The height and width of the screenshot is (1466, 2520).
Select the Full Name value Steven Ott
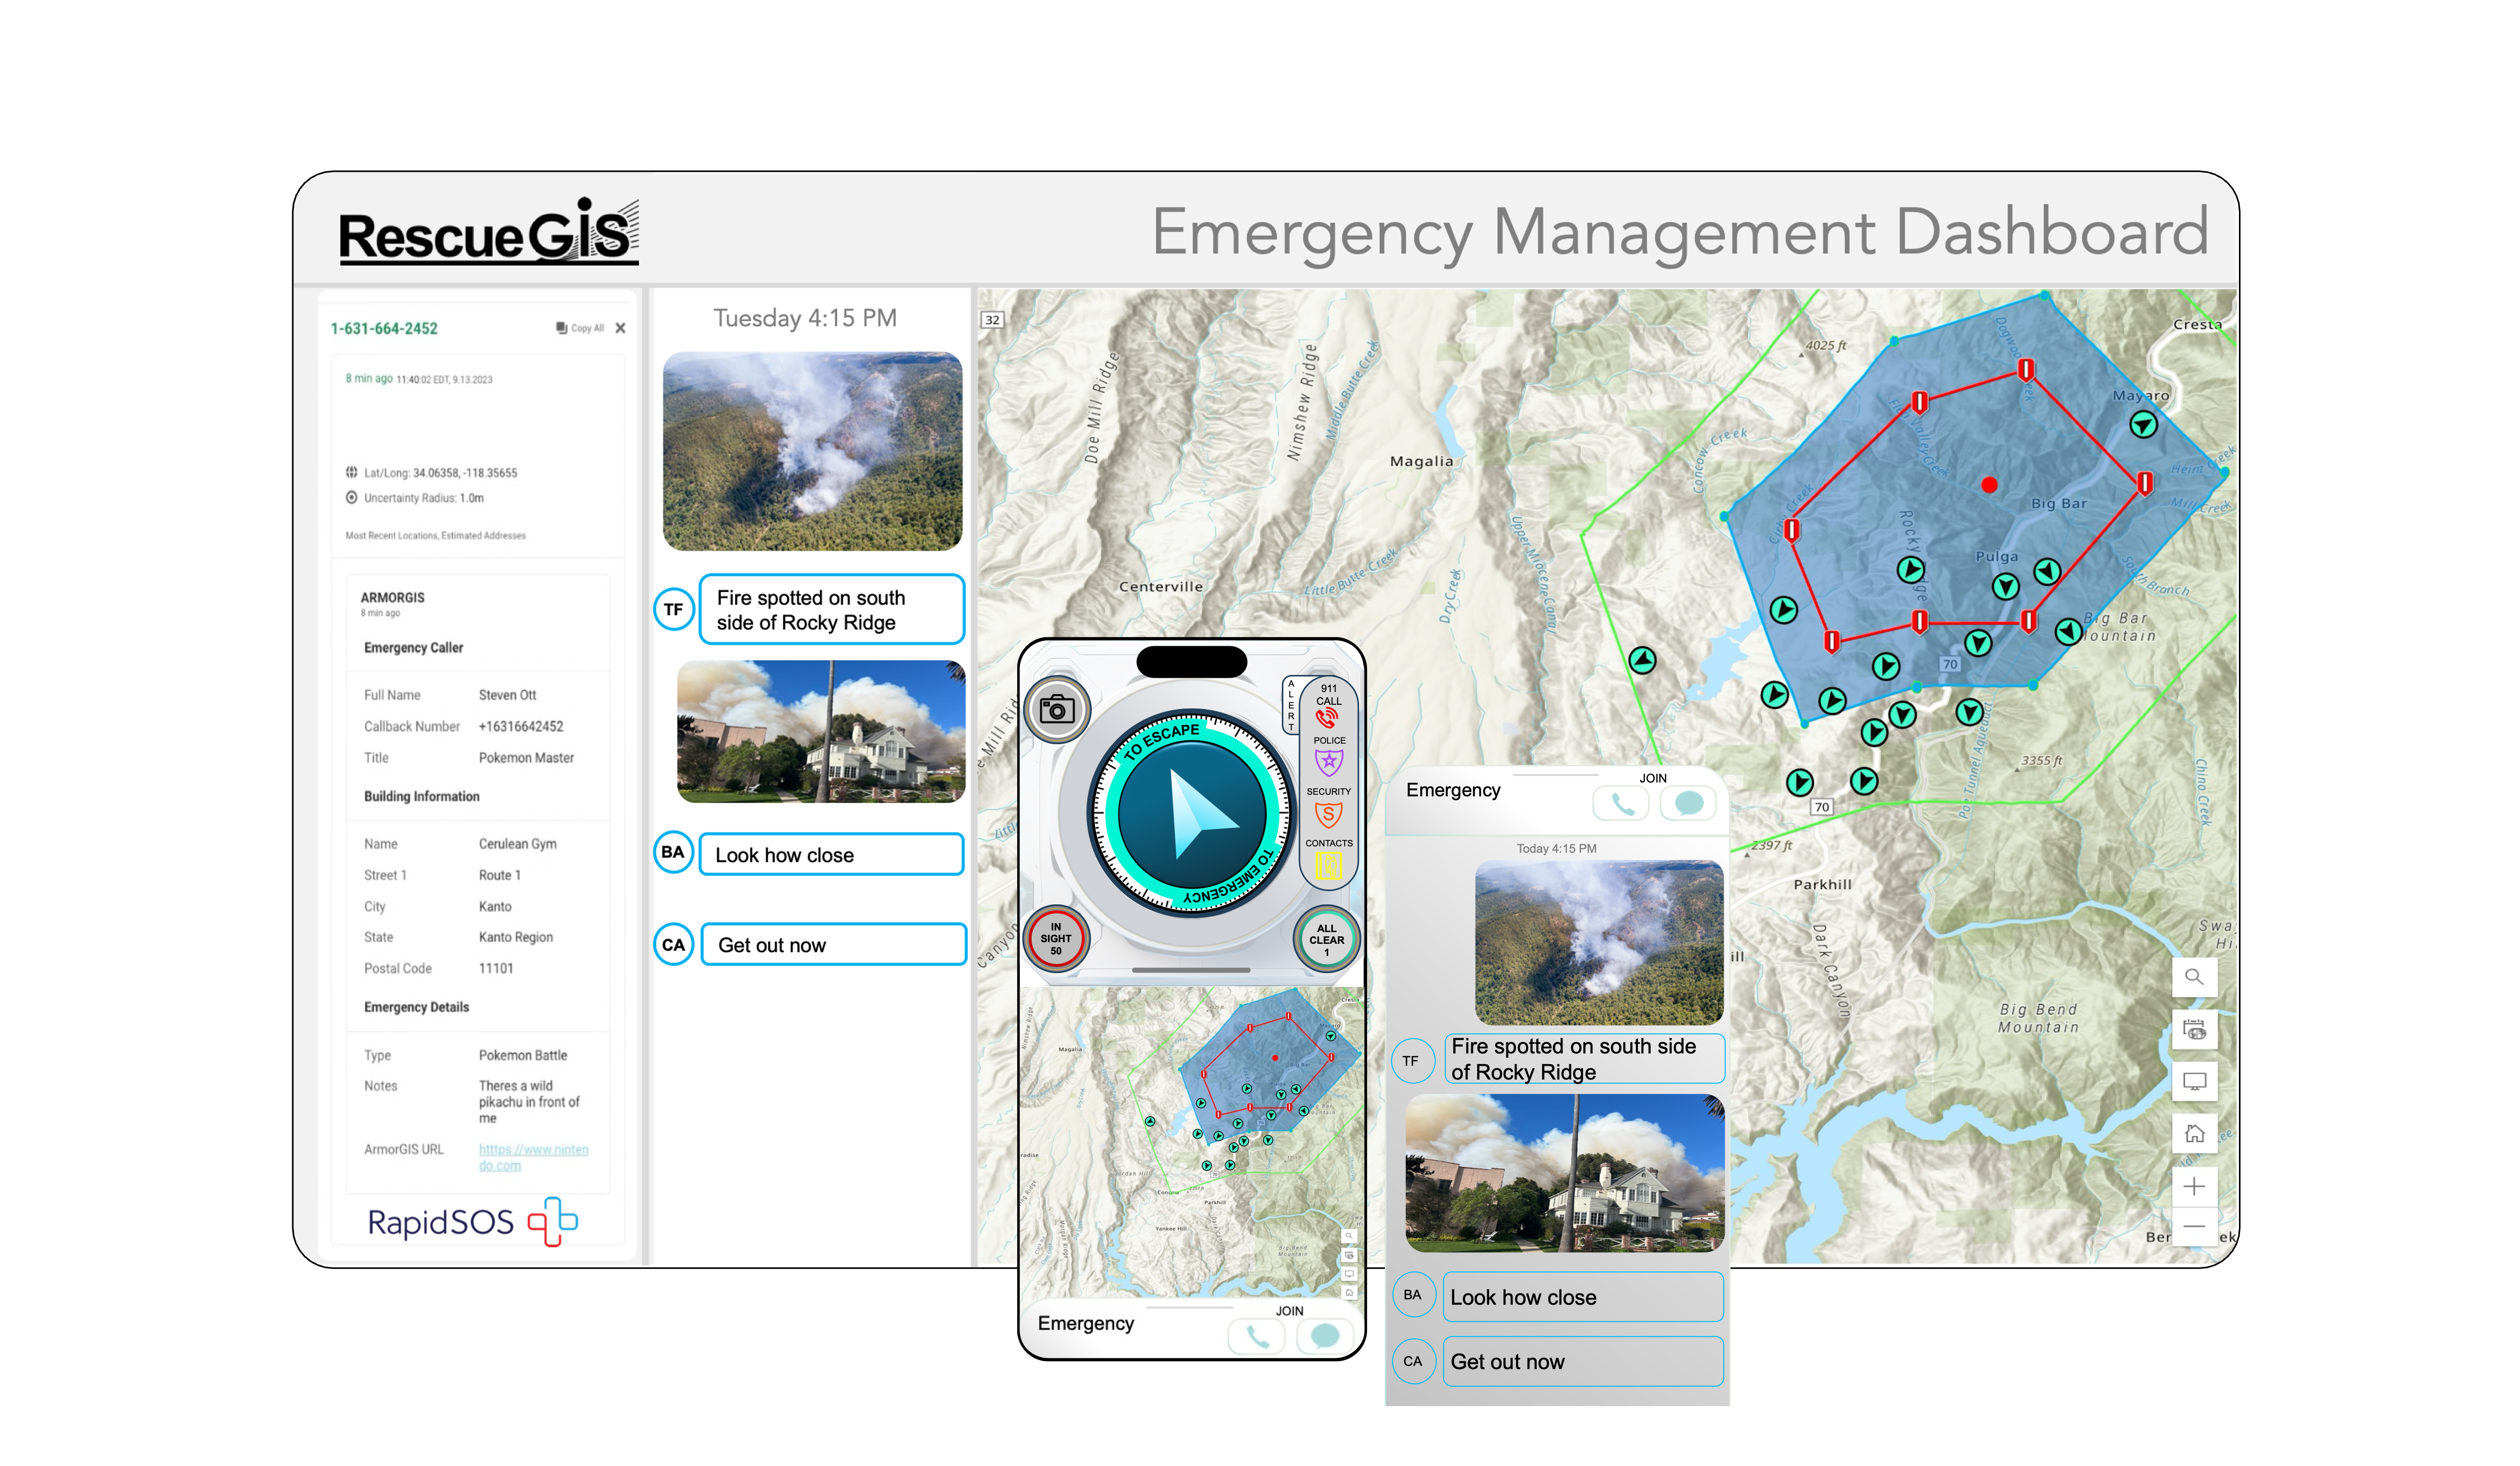pyautogui.click(x=507, y=695)
